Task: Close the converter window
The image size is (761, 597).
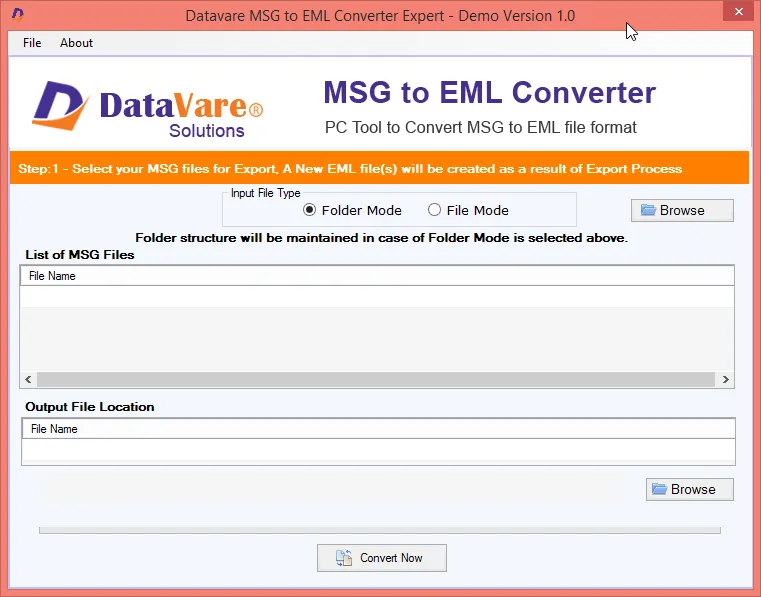Action: (738, 12)
